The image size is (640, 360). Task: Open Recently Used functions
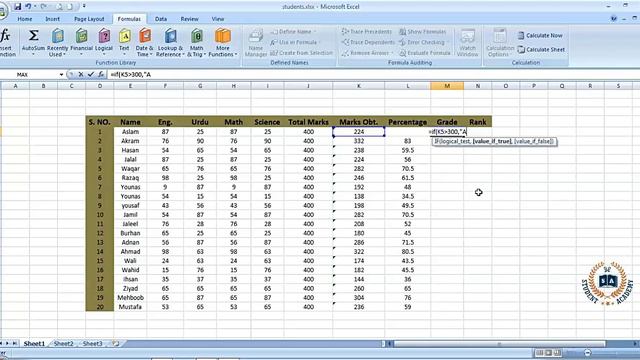[x=58, y=42]
